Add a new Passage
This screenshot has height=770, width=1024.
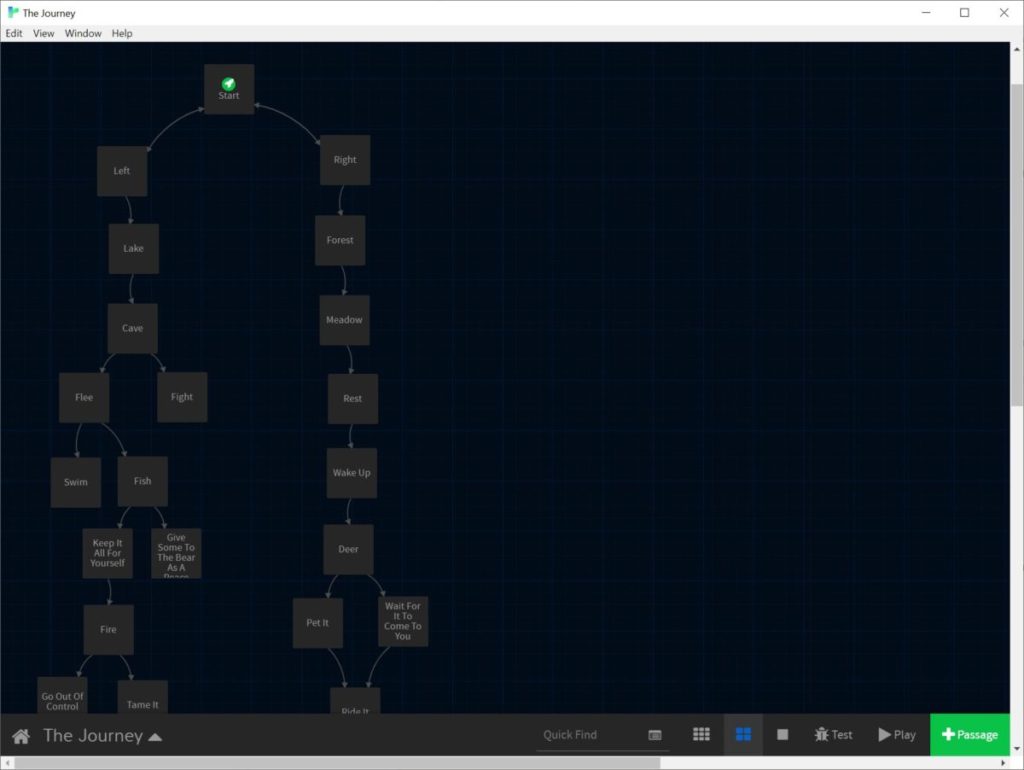[969, 735]
